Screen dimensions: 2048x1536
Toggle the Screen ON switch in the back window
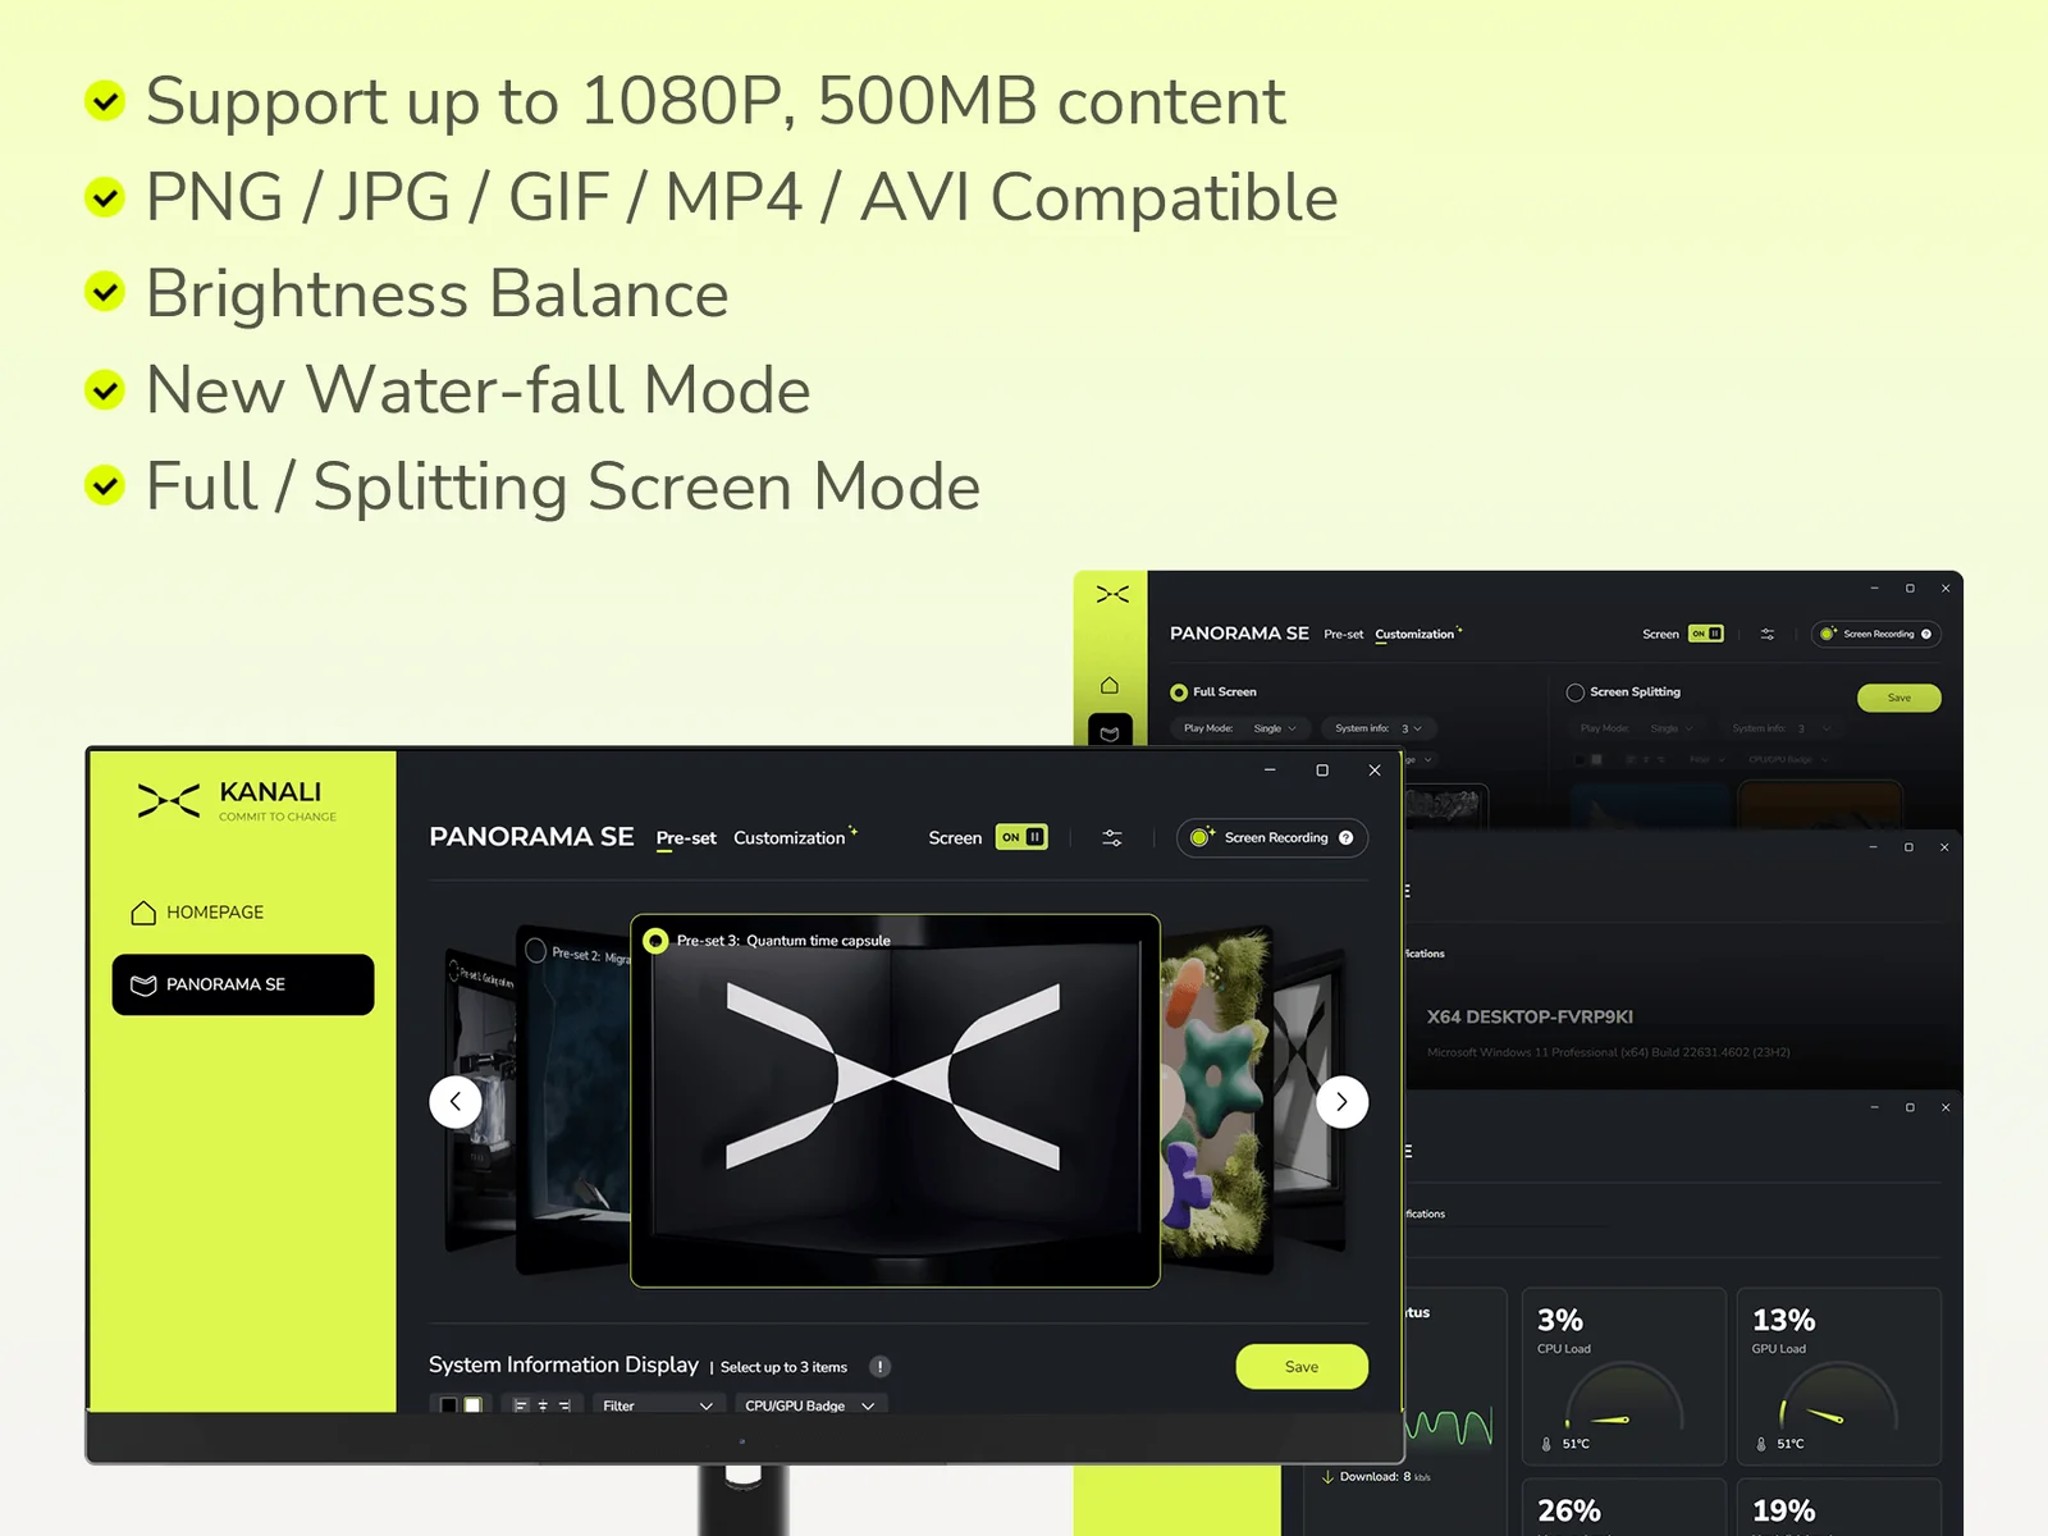tap(1706, 634)
